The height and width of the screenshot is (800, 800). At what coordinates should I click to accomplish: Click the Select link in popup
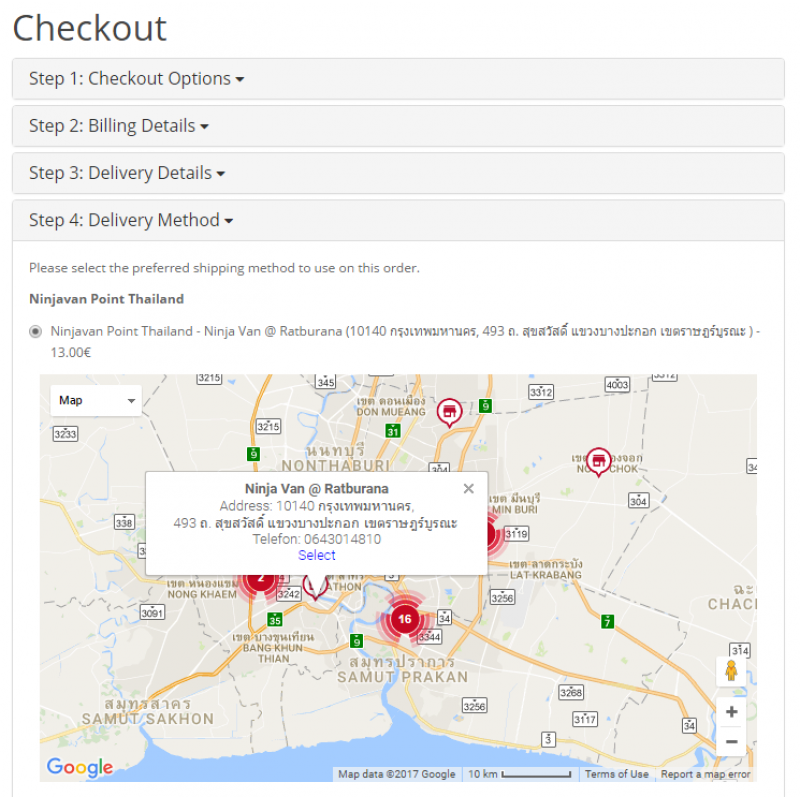[317, 555]
